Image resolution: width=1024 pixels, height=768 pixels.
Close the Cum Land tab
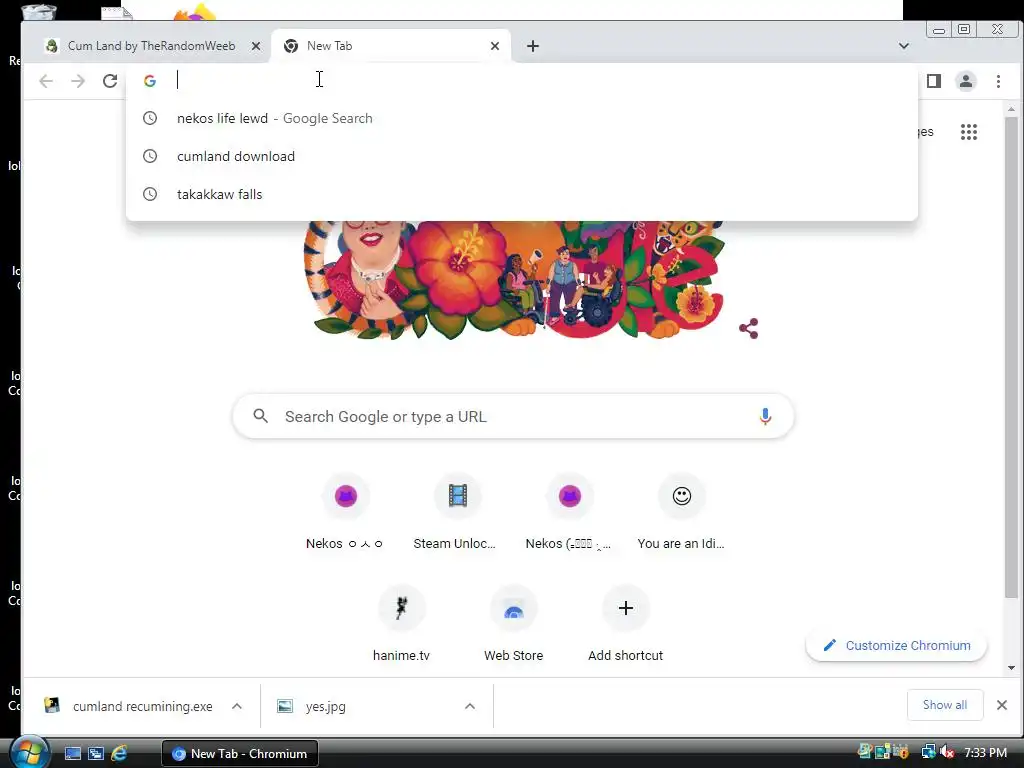[256, 46]
